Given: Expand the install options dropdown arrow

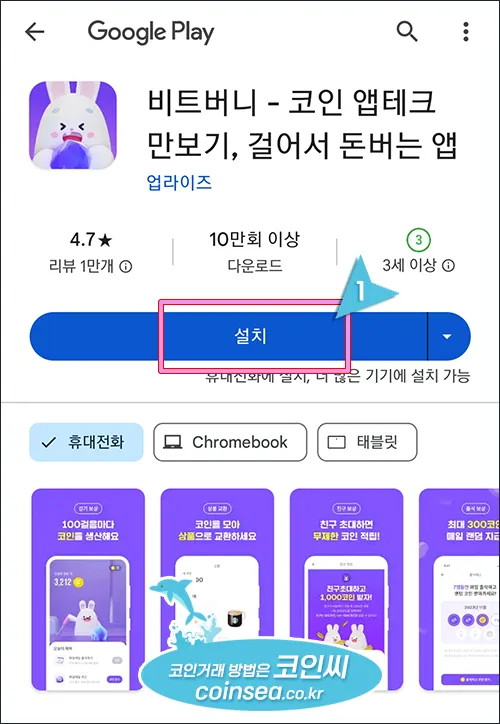Looking at the screenshot, I should pyautogui.click(x=447, y=337).
